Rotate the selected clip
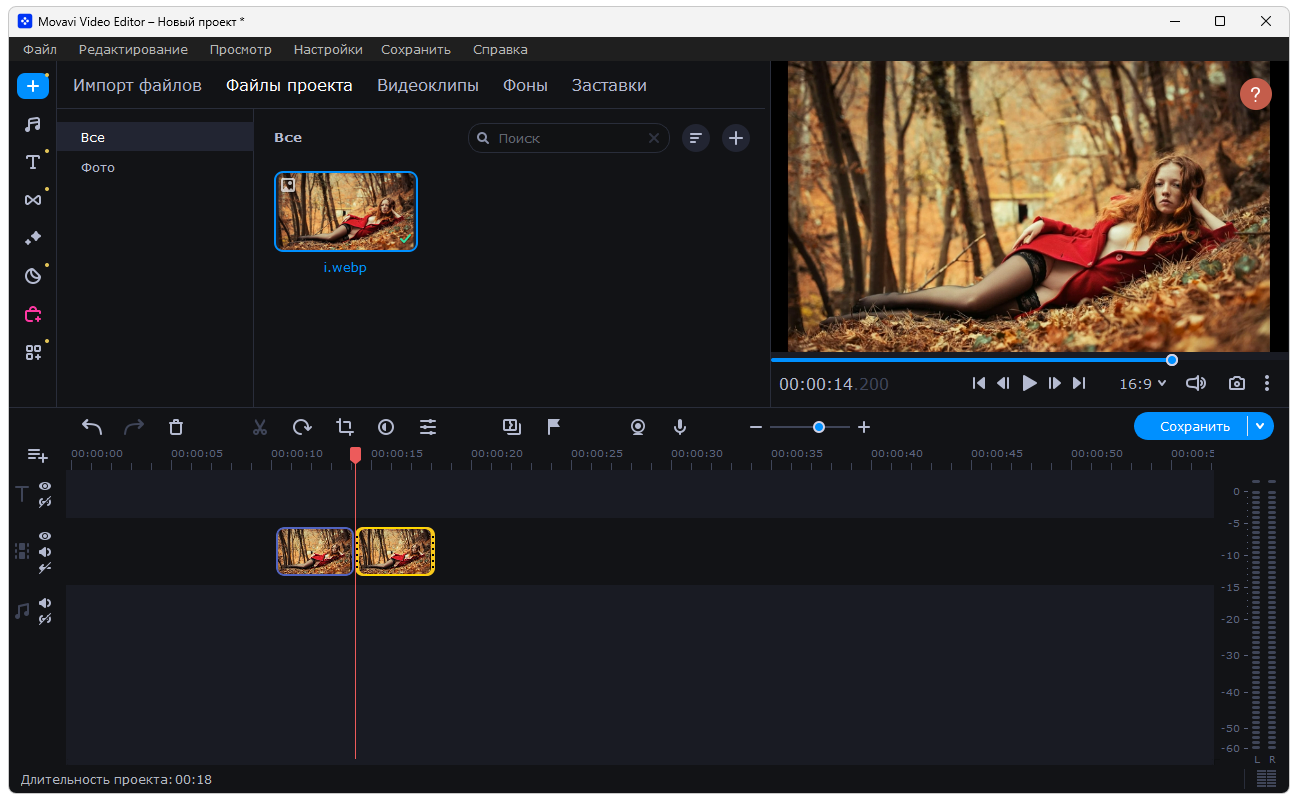This screenshot has width=1297, height=799. pyautogui.click(x=302, y=427)
